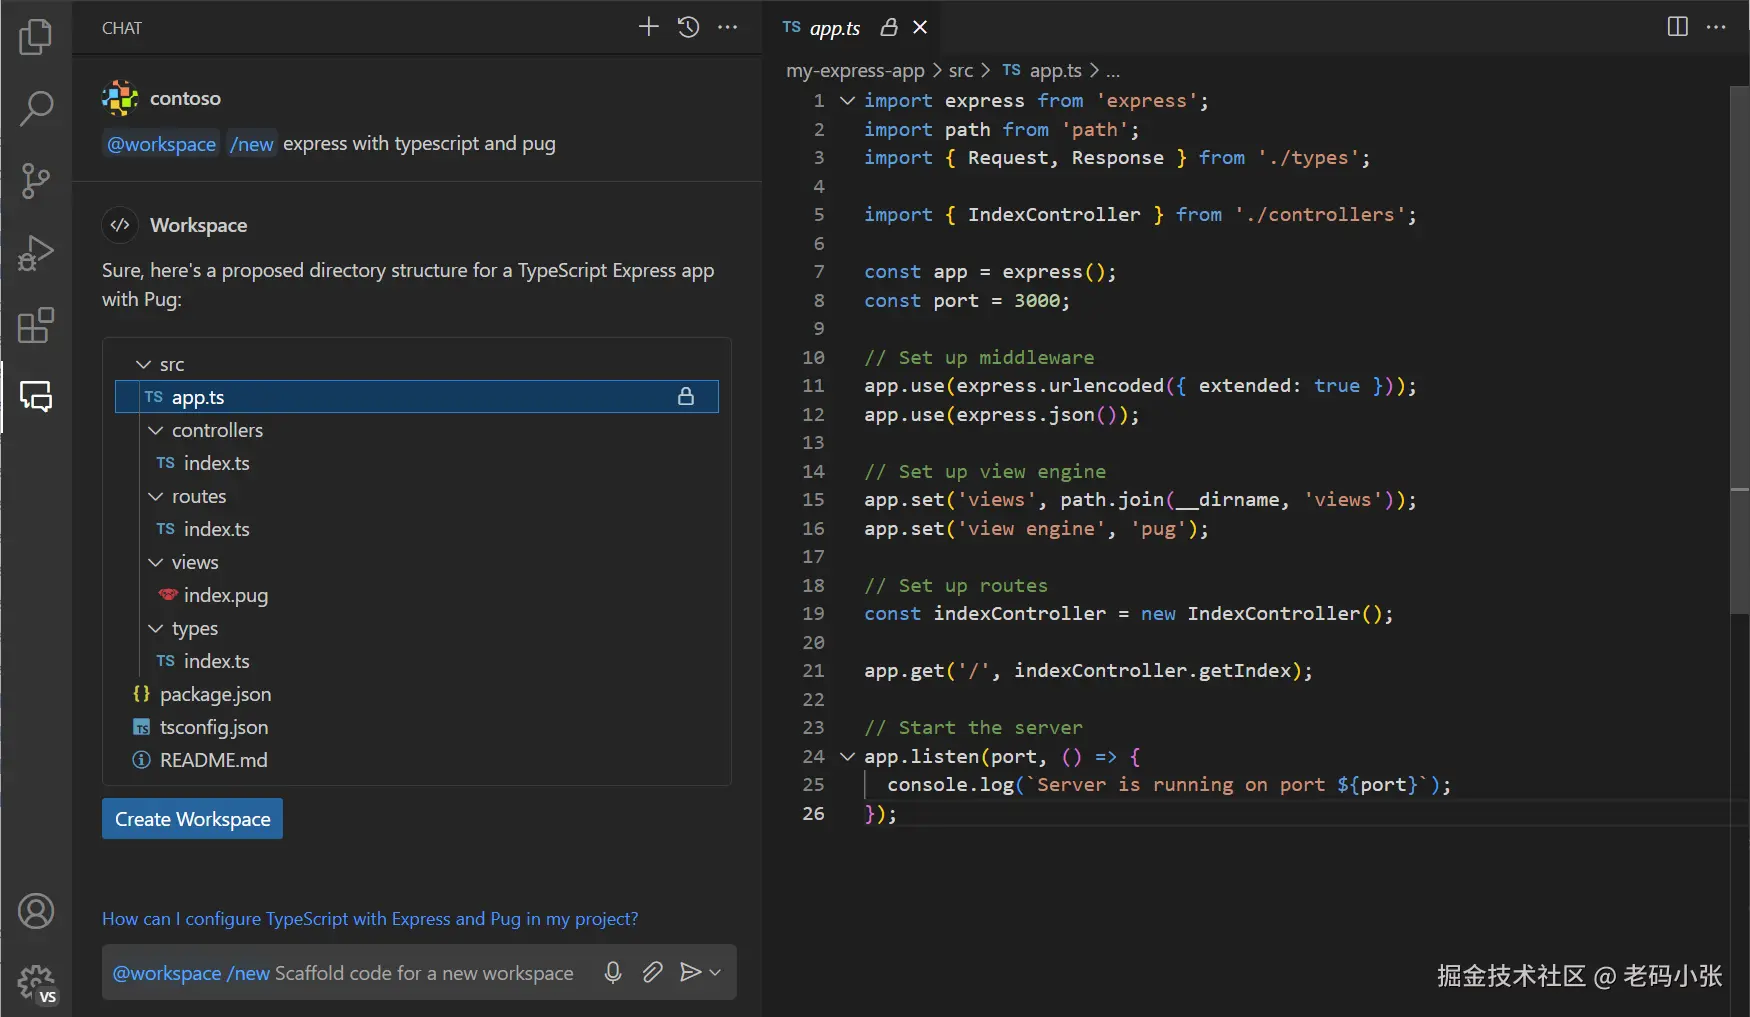Fold the app.listen block at line 24
This screenshot has width=1750, height=1017.
pos(847,757)
